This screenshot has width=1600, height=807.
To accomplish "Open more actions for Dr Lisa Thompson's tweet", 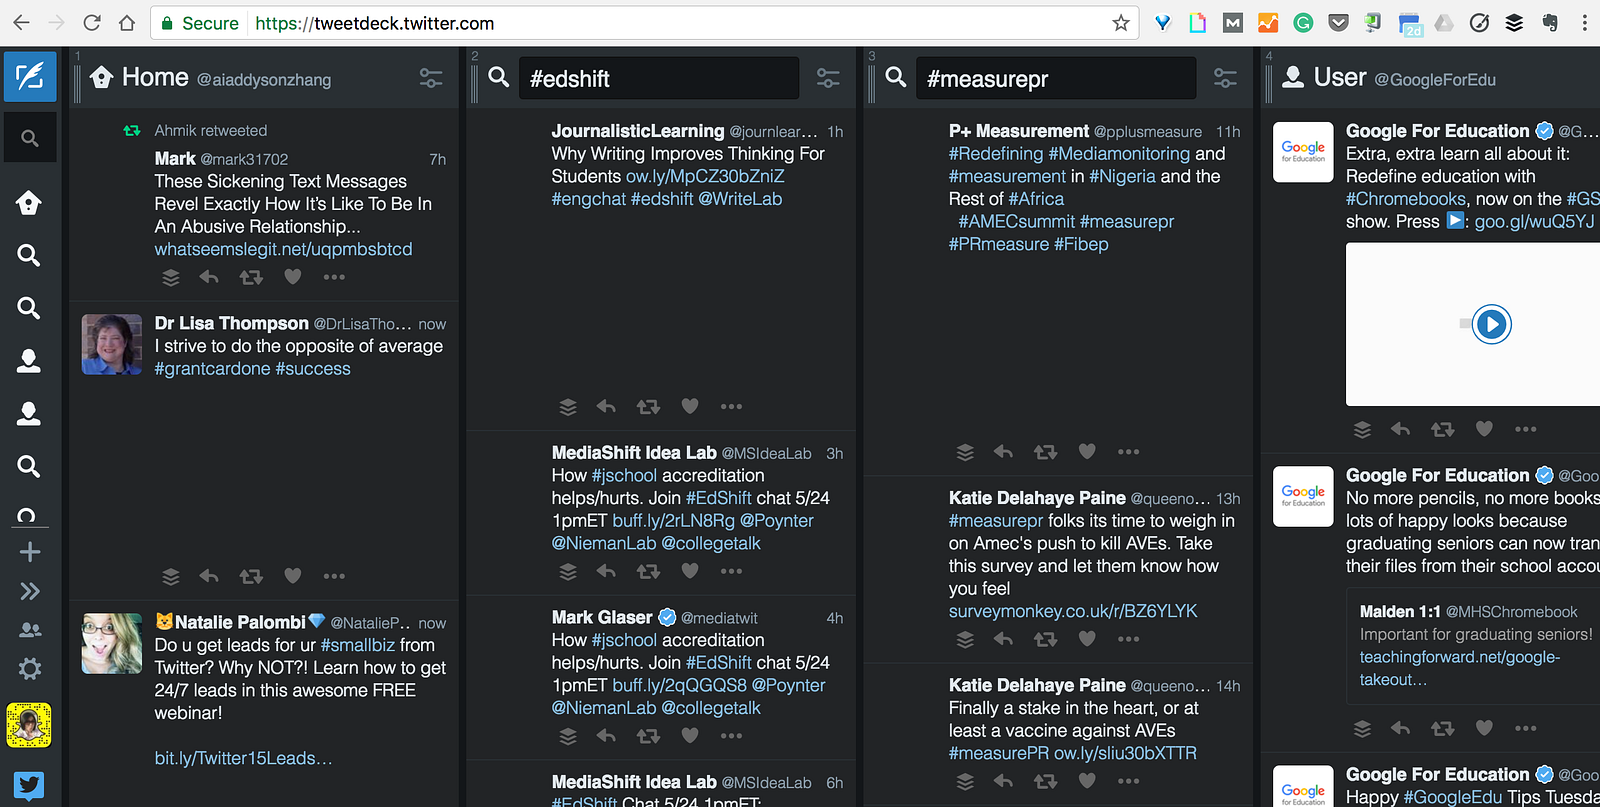I will pos(334,576).
